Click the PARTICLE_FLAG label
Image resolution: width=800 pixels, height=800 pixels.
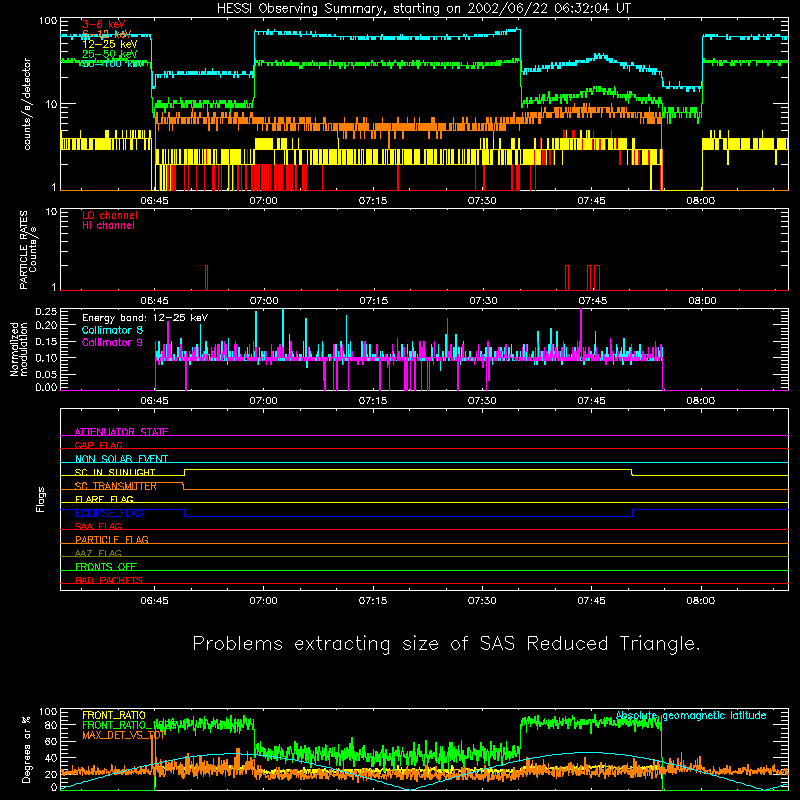coord(112,539)
